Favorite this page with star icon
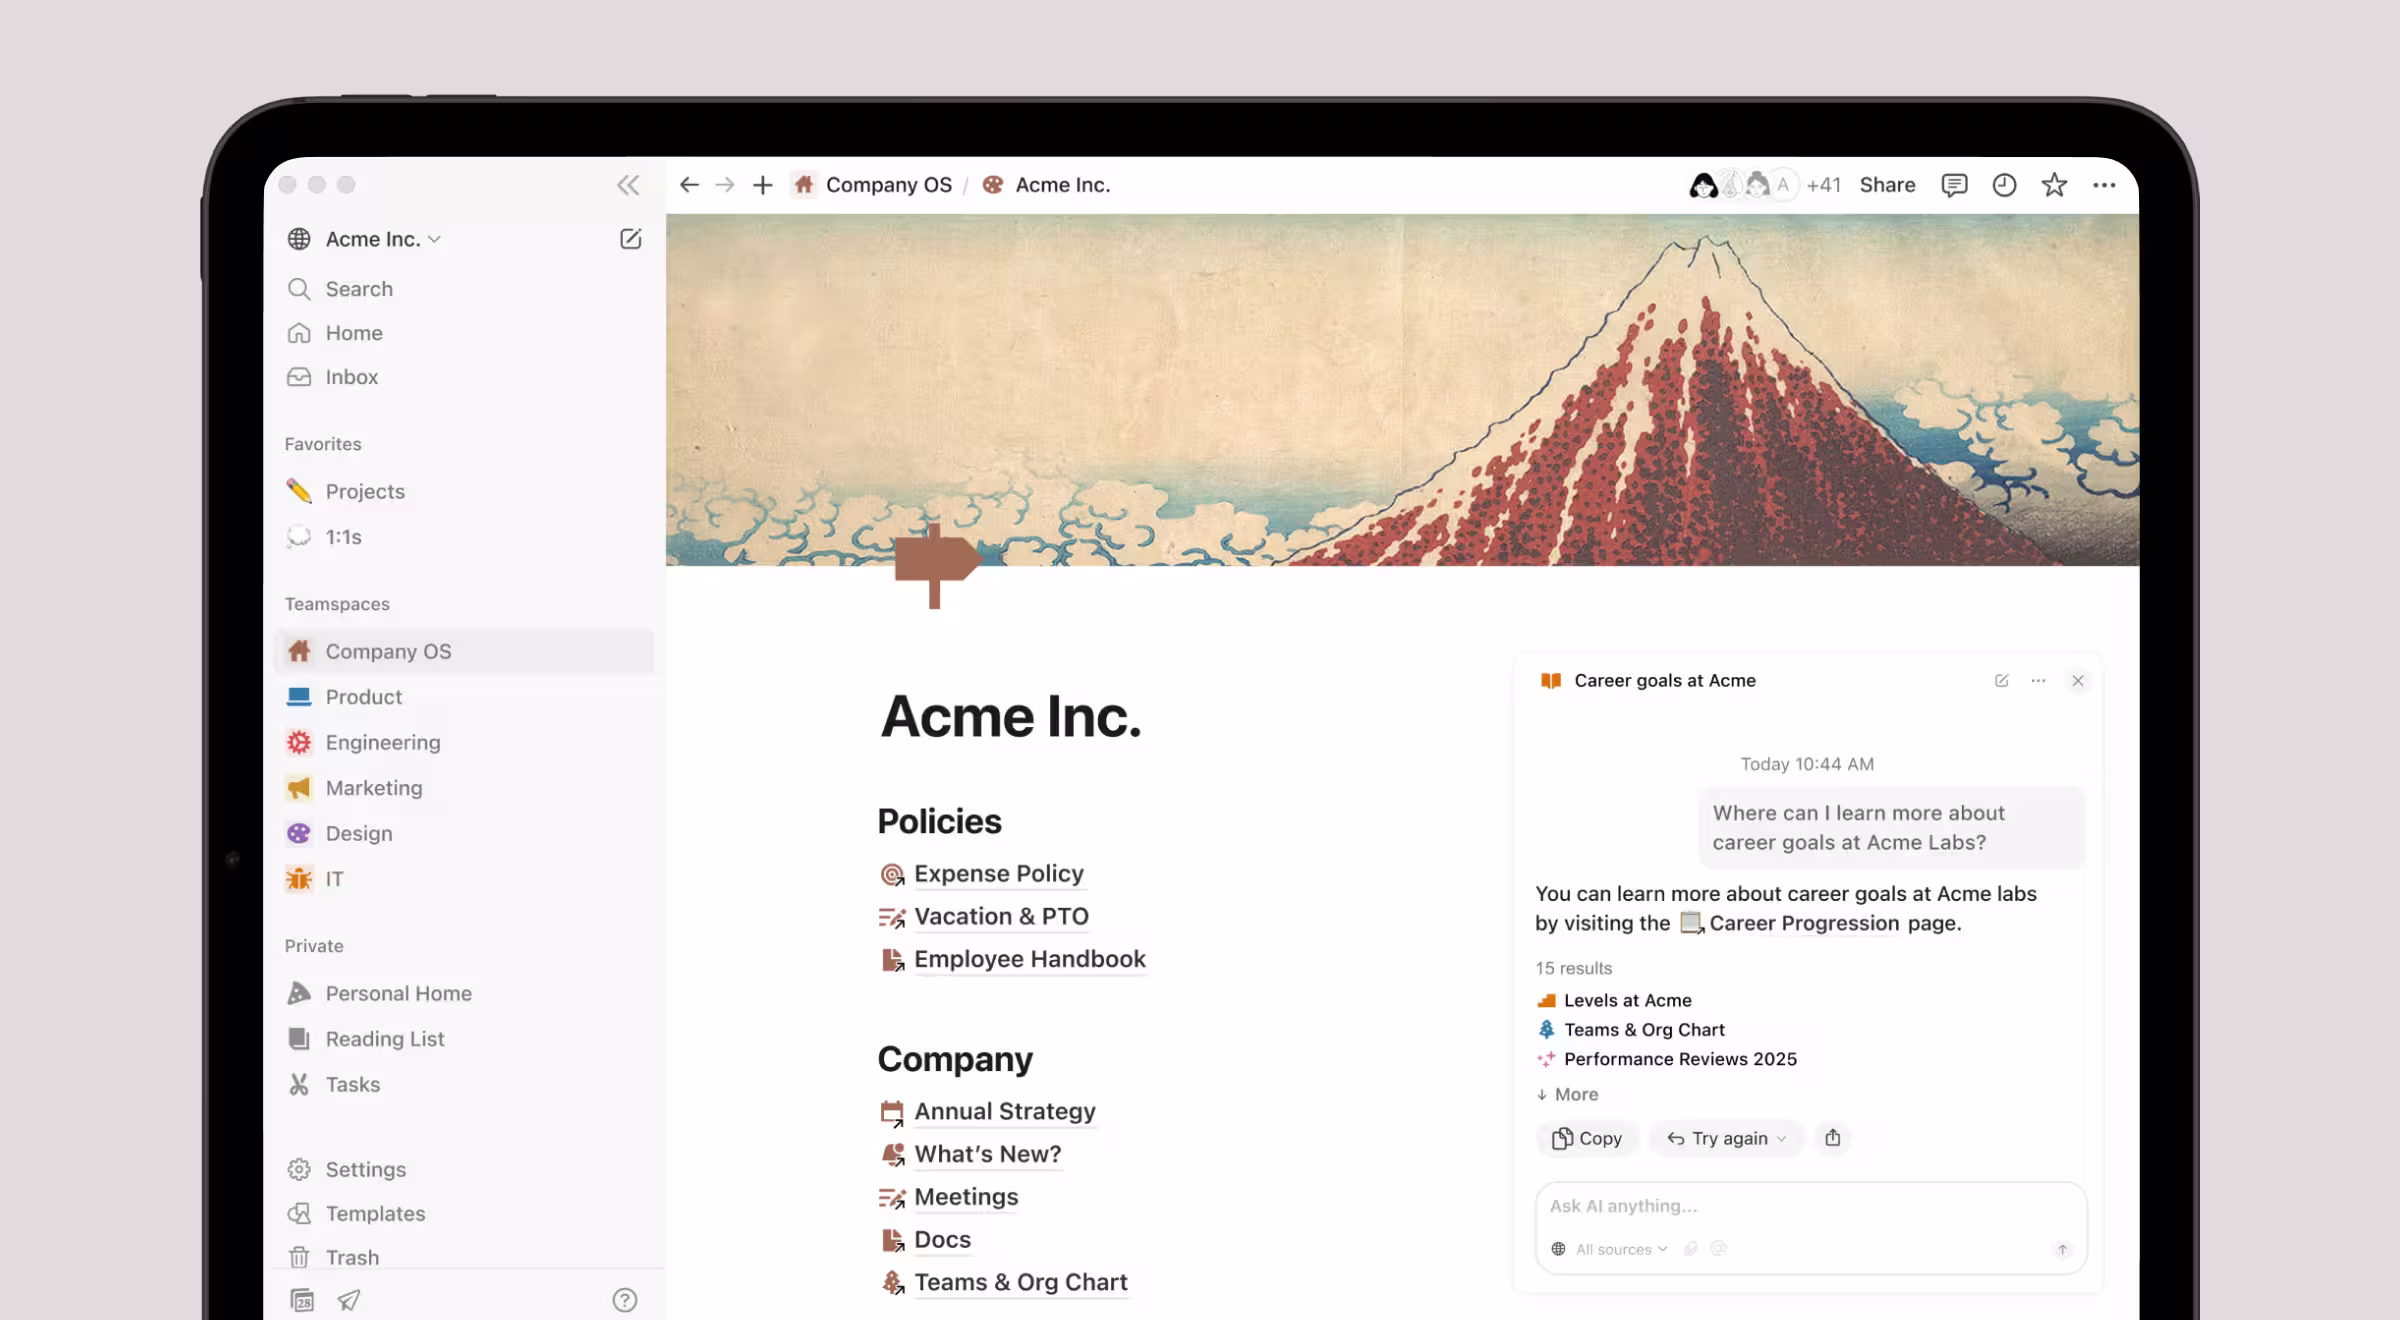The image size is (2400, 1320). 2054,185
